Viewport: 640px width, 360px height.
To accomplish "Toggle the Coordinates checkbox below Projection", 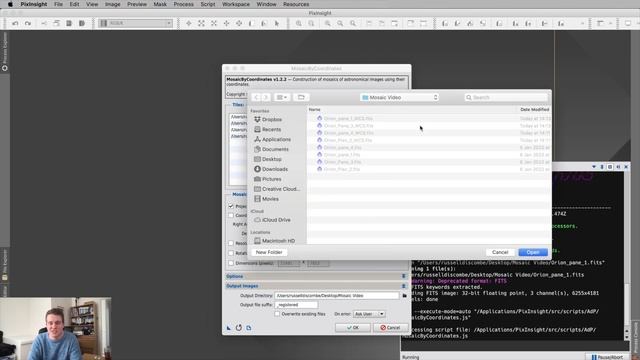I will 231,215.
